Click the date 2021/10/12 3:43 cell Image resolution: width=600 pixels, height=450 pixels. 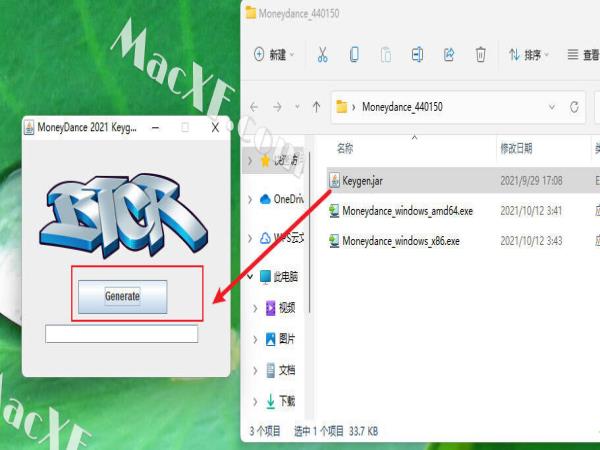532,241
